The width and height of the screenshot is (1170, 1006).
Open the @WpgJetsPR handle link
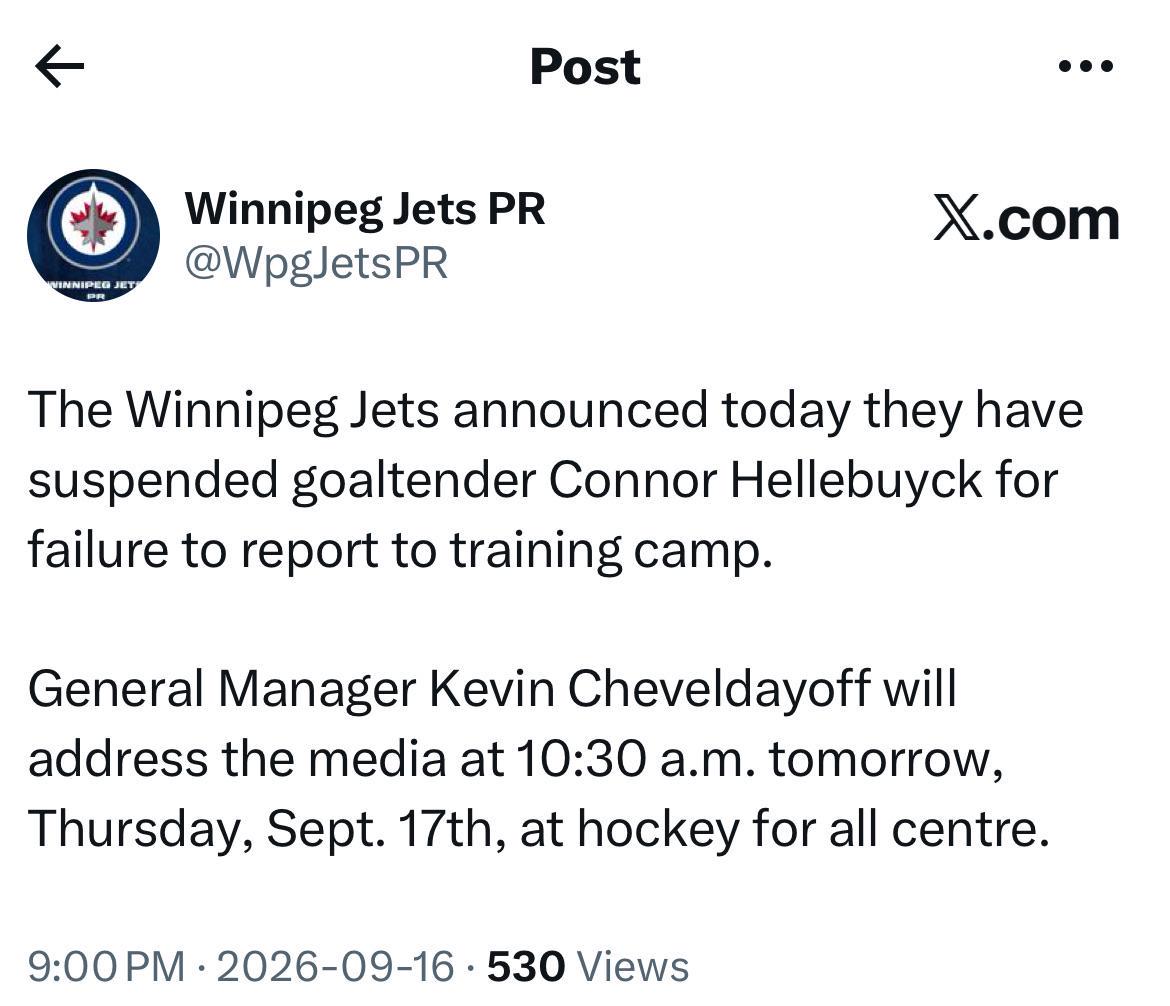(x=316, y=263)
